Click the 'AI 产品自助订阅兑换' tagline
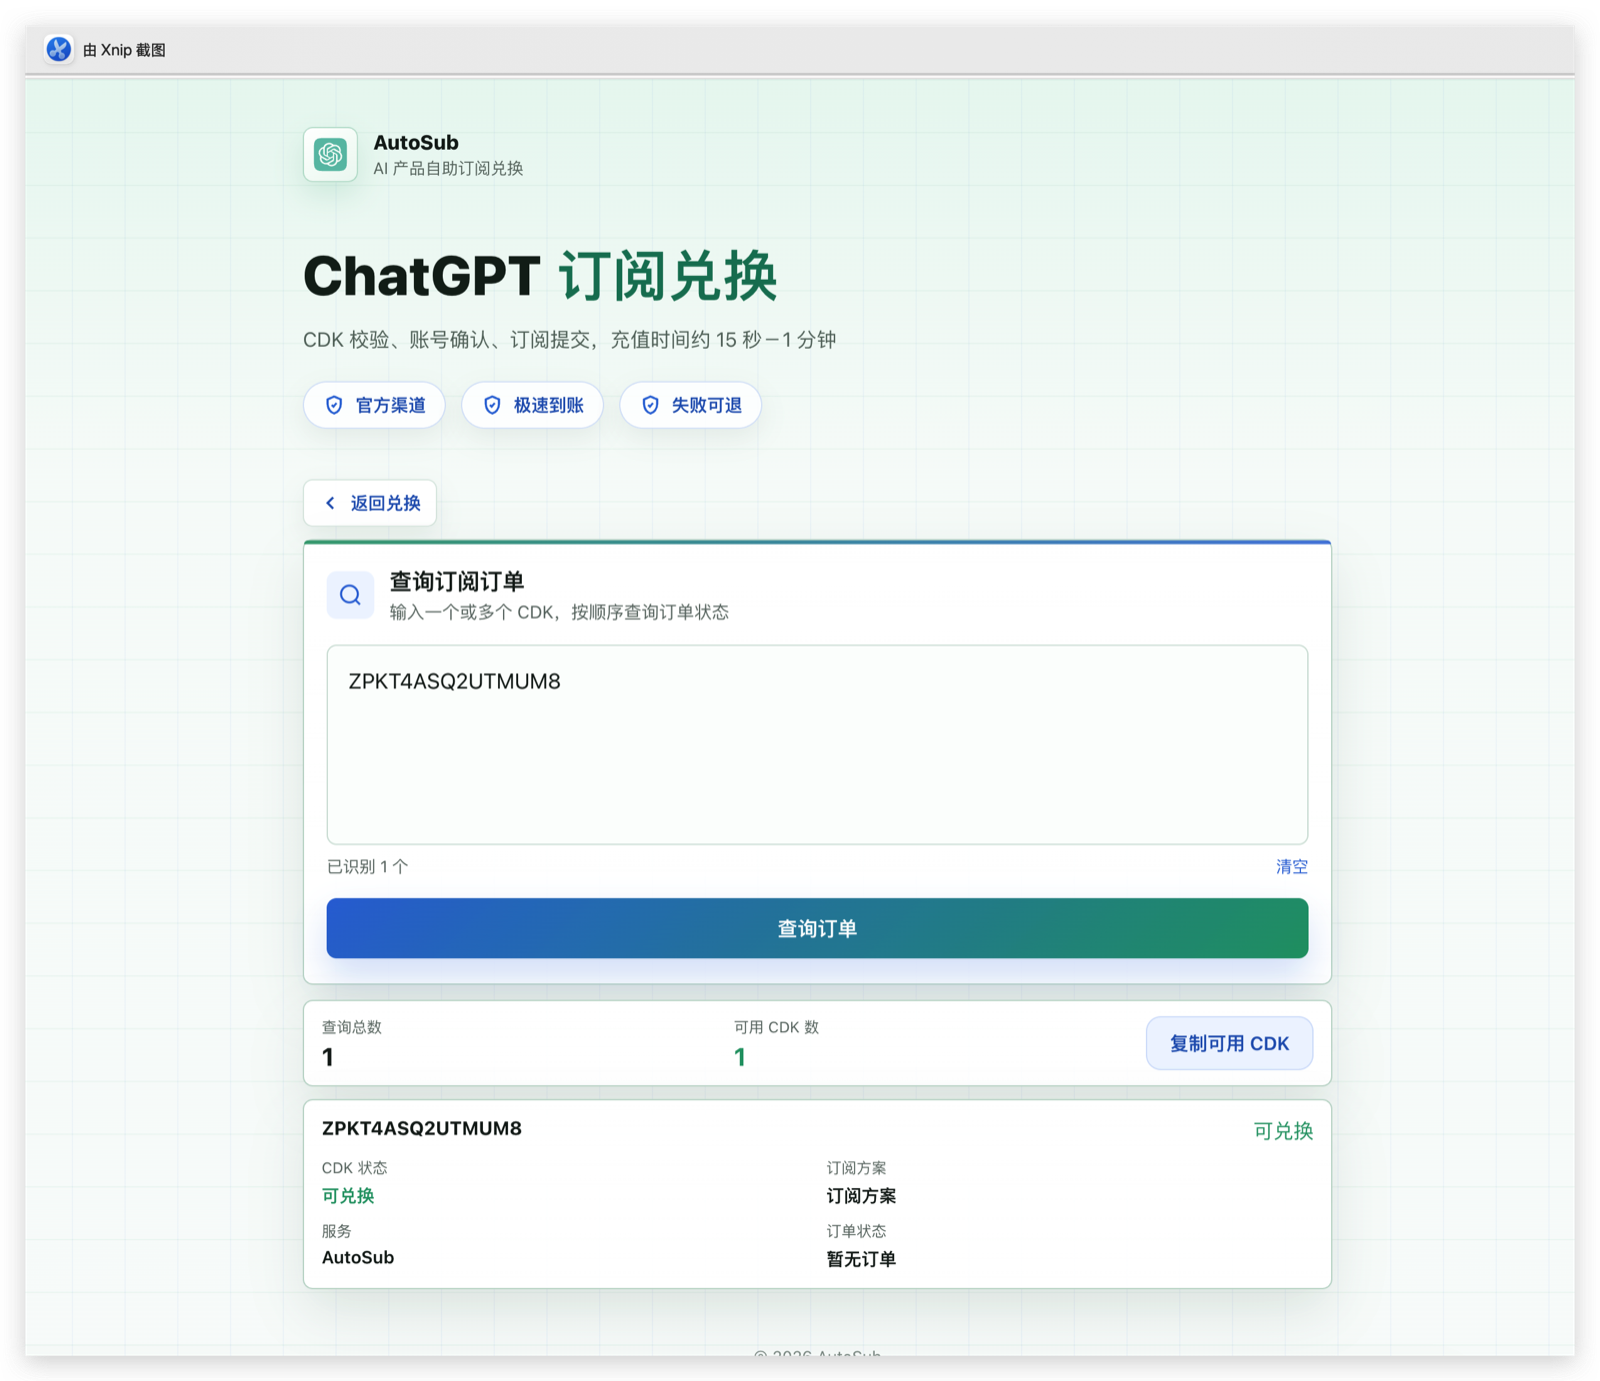 coord(448,168)
